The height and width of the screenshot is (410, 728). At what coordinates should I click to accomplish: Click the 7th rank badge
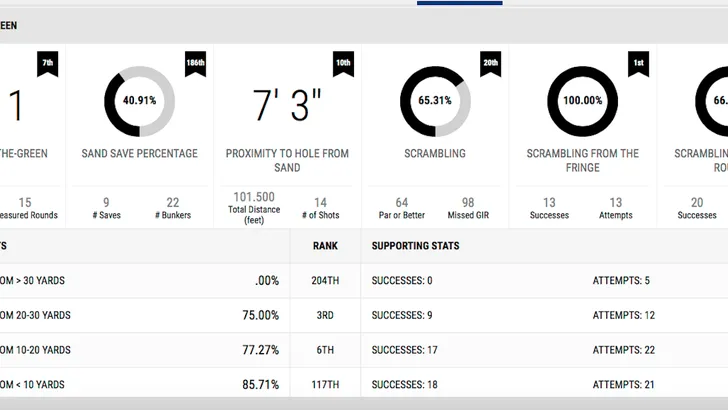coord(48,63)
